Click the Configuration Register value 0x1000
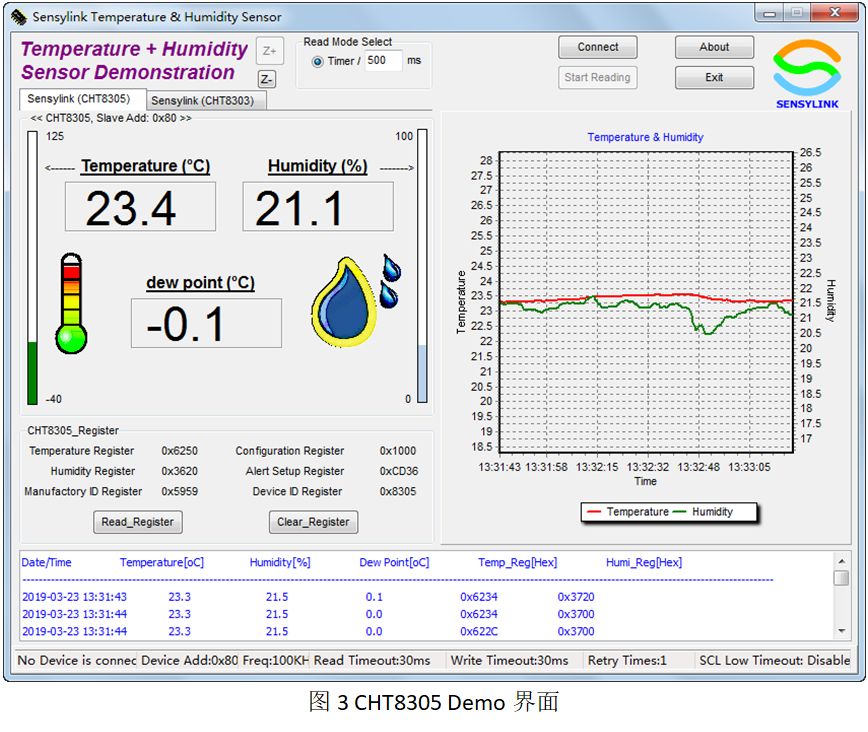Image resolution: width=868 pixels, height=732 pixels. pos(397,451)
